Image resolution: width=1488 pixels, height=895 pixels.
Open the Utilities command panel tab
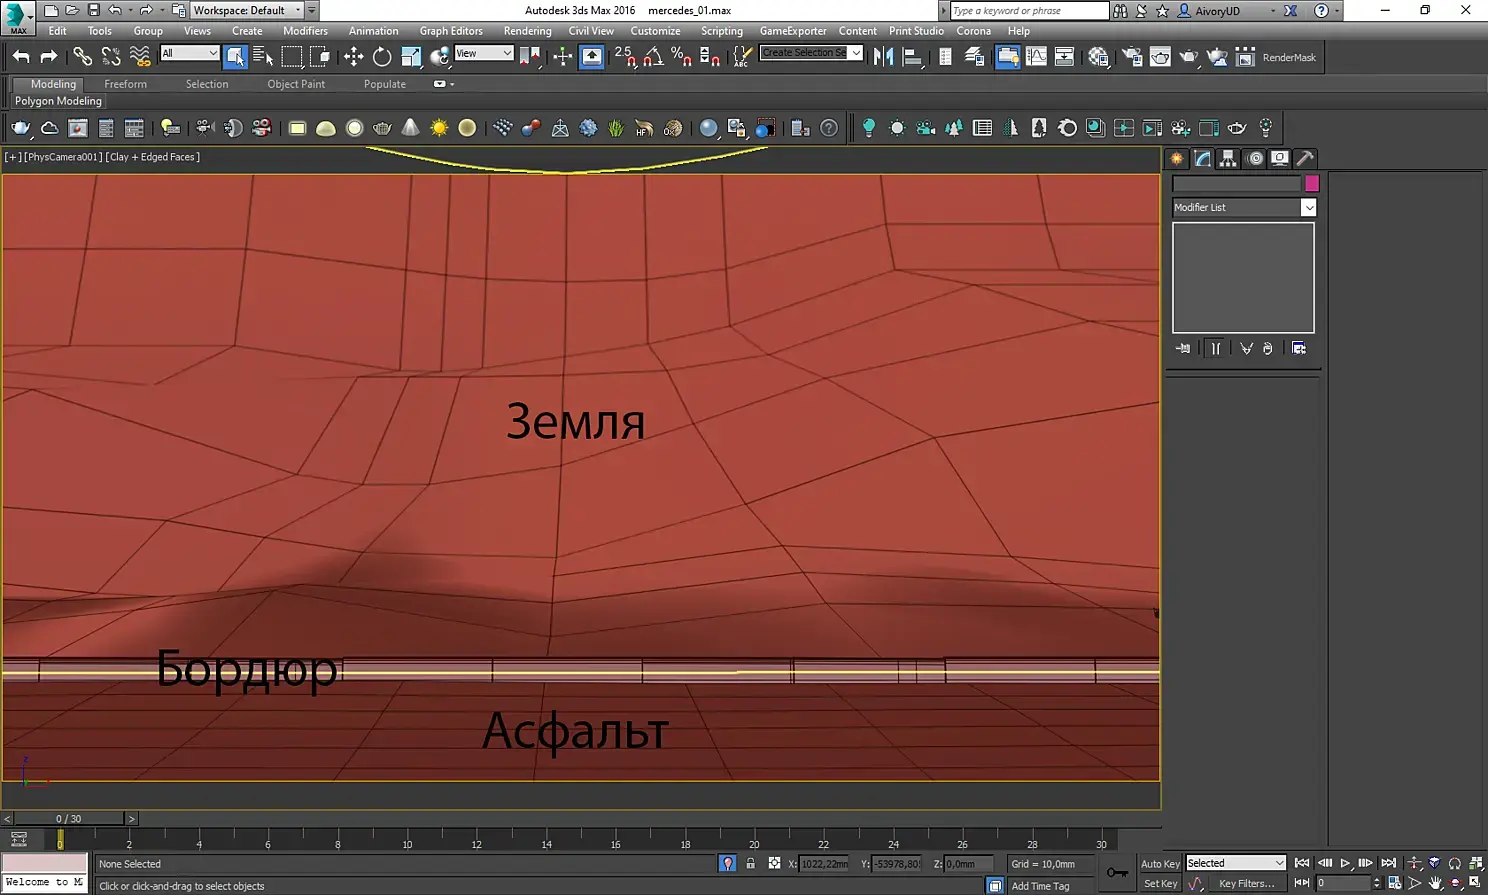tap(1305, 158)
